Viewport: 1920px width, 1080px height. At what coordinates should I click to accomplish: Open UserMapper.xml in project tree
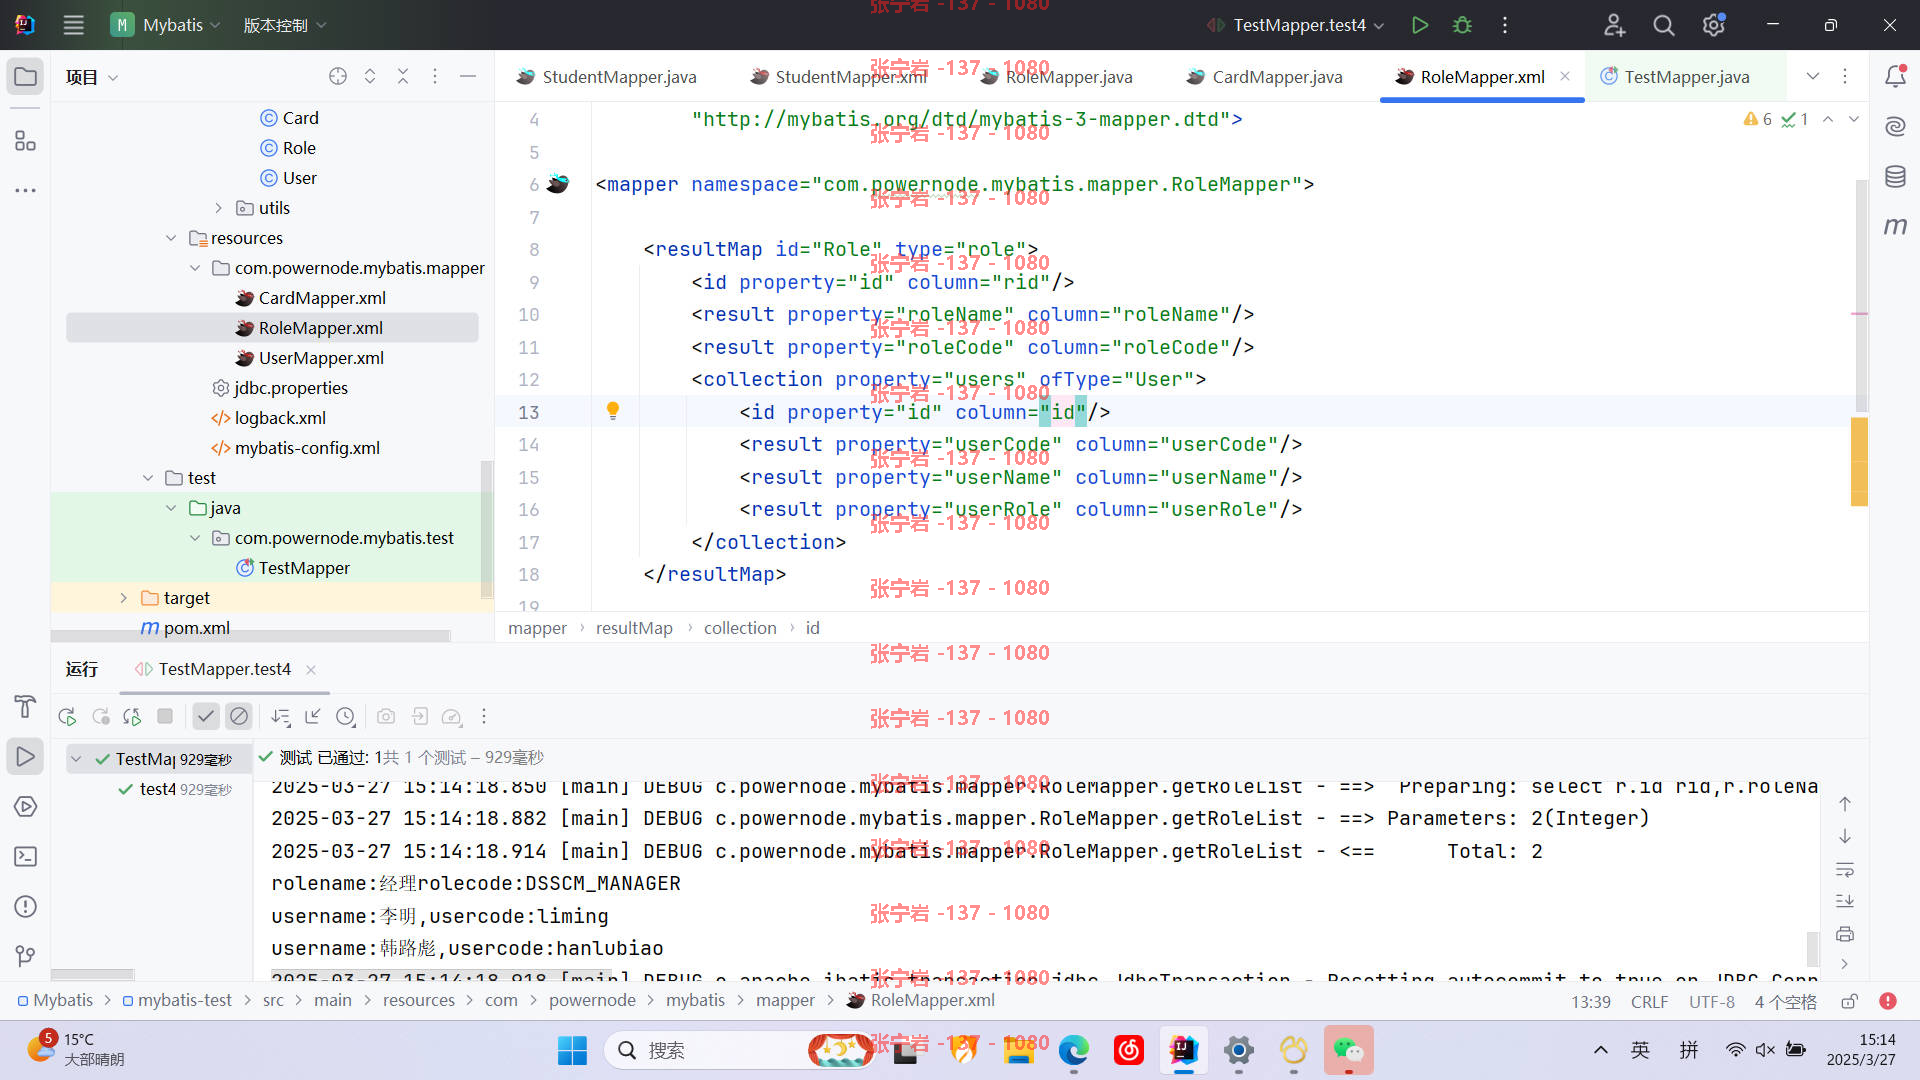pyautogui.click(x=310, y=358)
